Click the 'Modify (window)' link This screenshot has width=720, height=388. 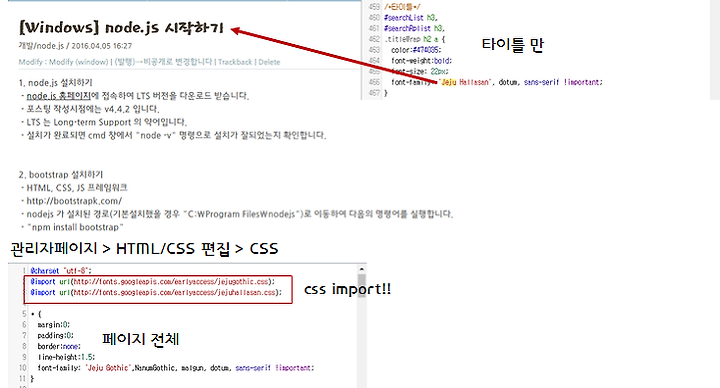79,62
